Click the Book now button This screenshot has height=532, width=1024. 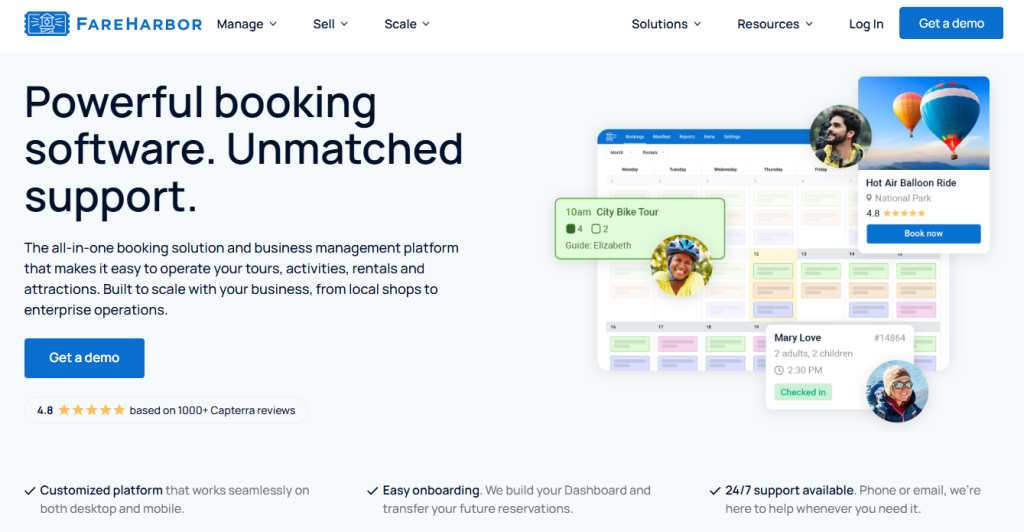(x=923, y=234)
